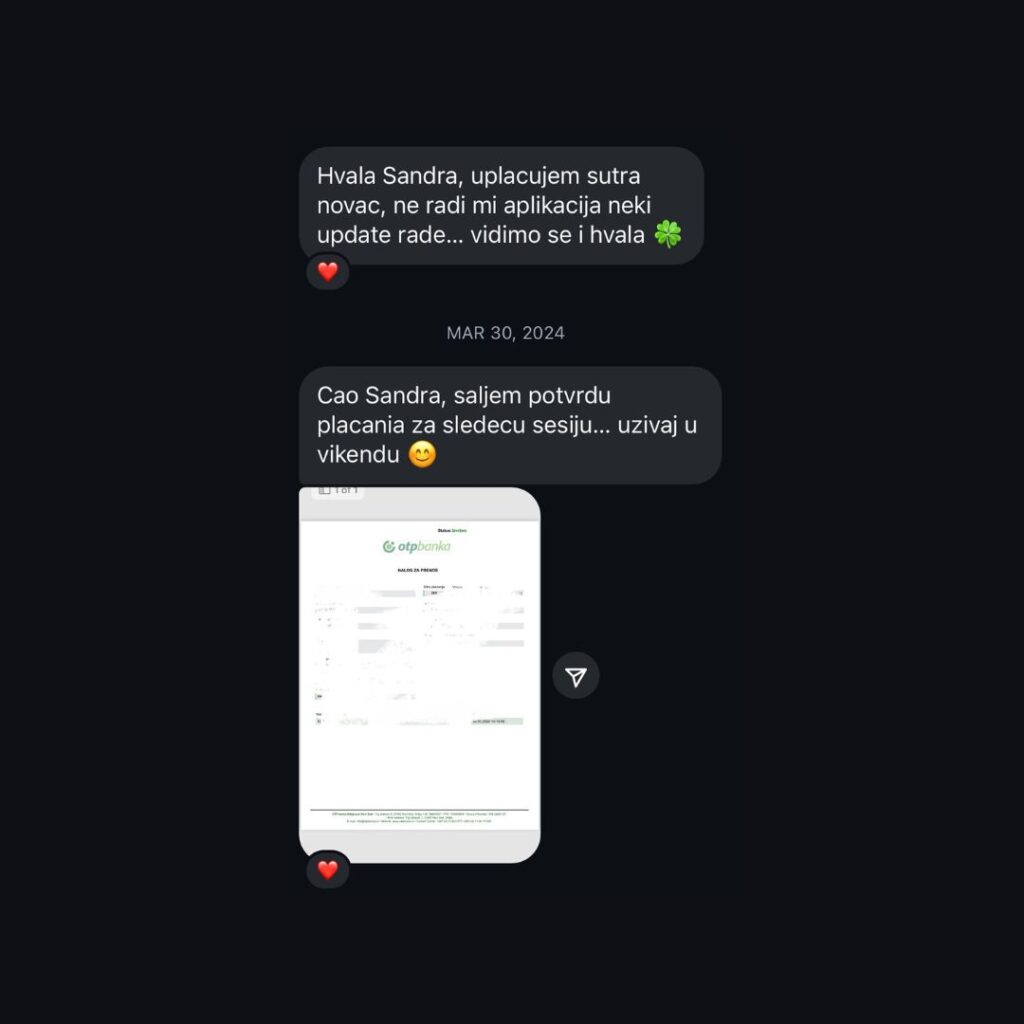Tap the footer contact text of the document

click(x=419, y=817)
